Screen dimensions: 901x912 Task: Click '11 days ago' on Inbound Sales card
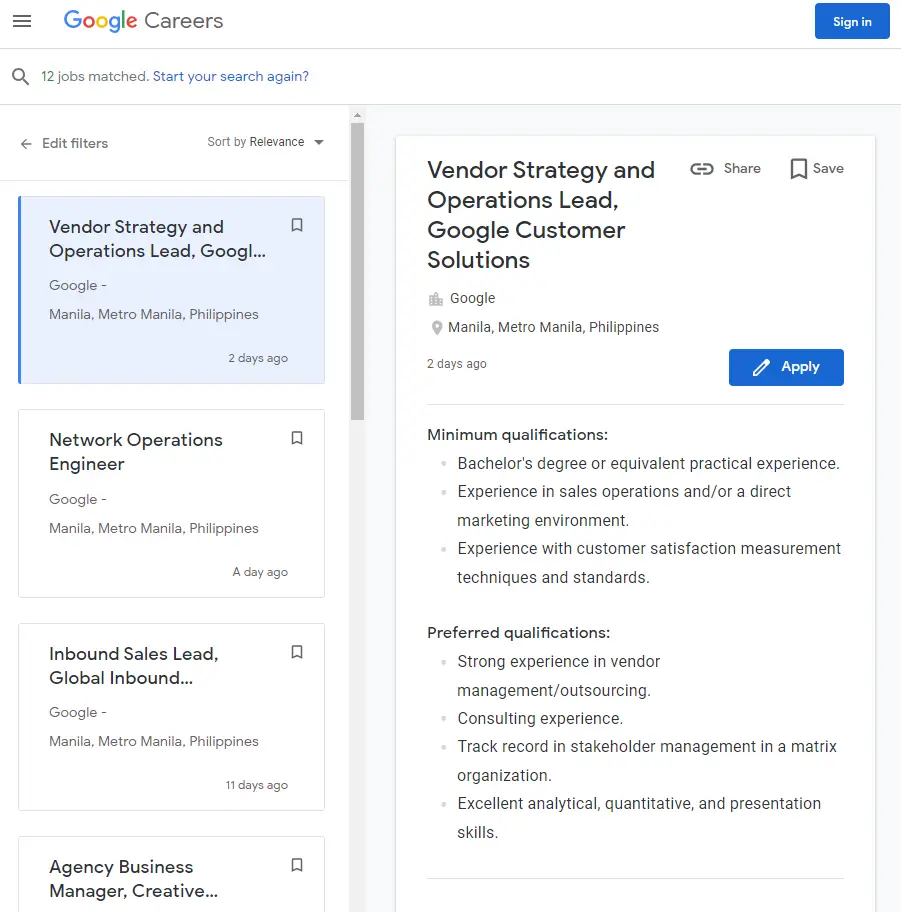pos(257,785)
